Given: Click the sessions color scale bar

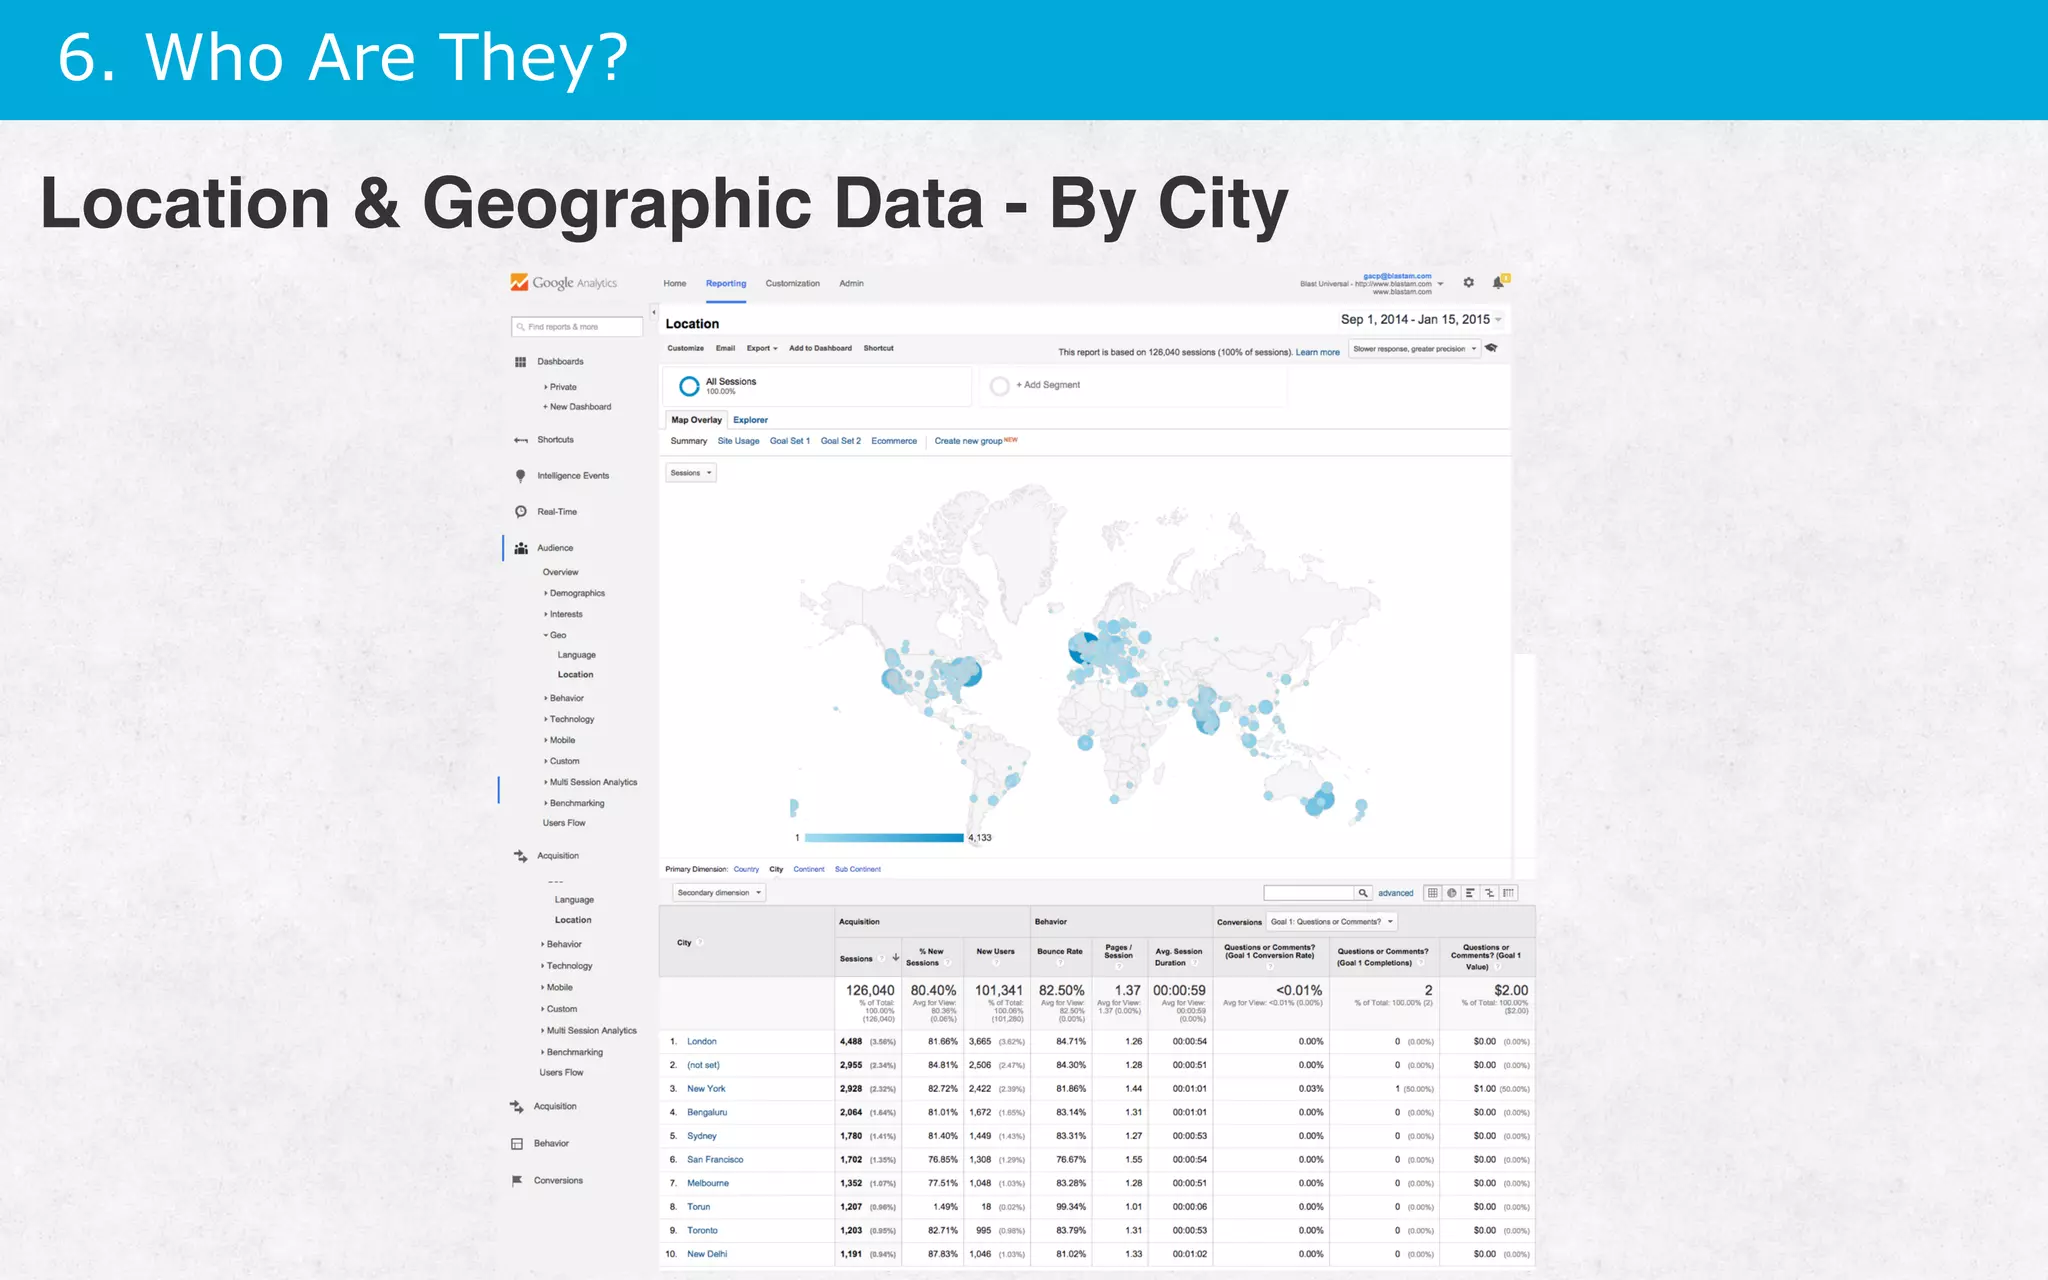Looking at the screenshot, I should point(883,838).
